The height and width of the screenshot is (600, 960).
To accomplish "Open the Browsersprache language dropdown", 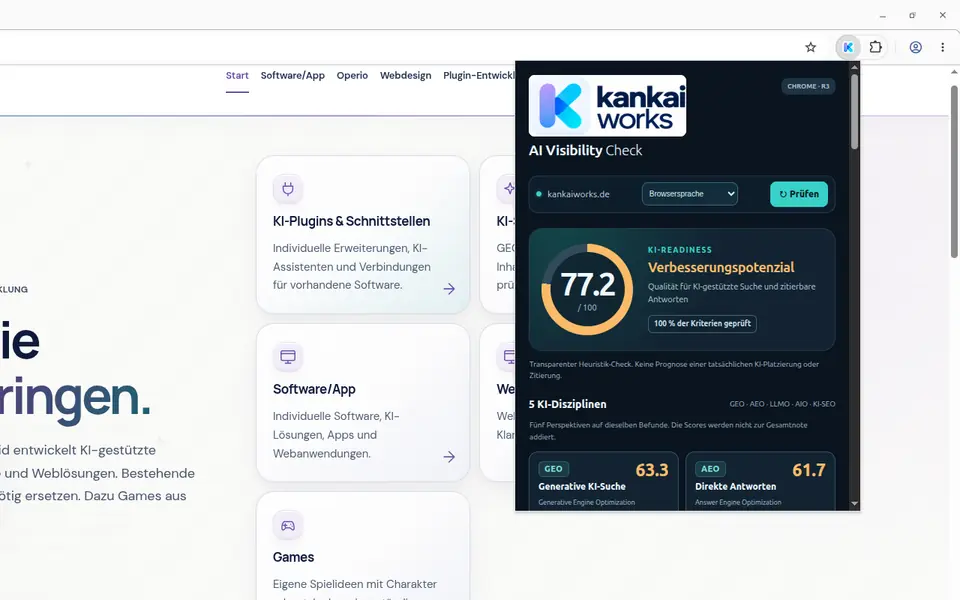I will coord(689,194).
